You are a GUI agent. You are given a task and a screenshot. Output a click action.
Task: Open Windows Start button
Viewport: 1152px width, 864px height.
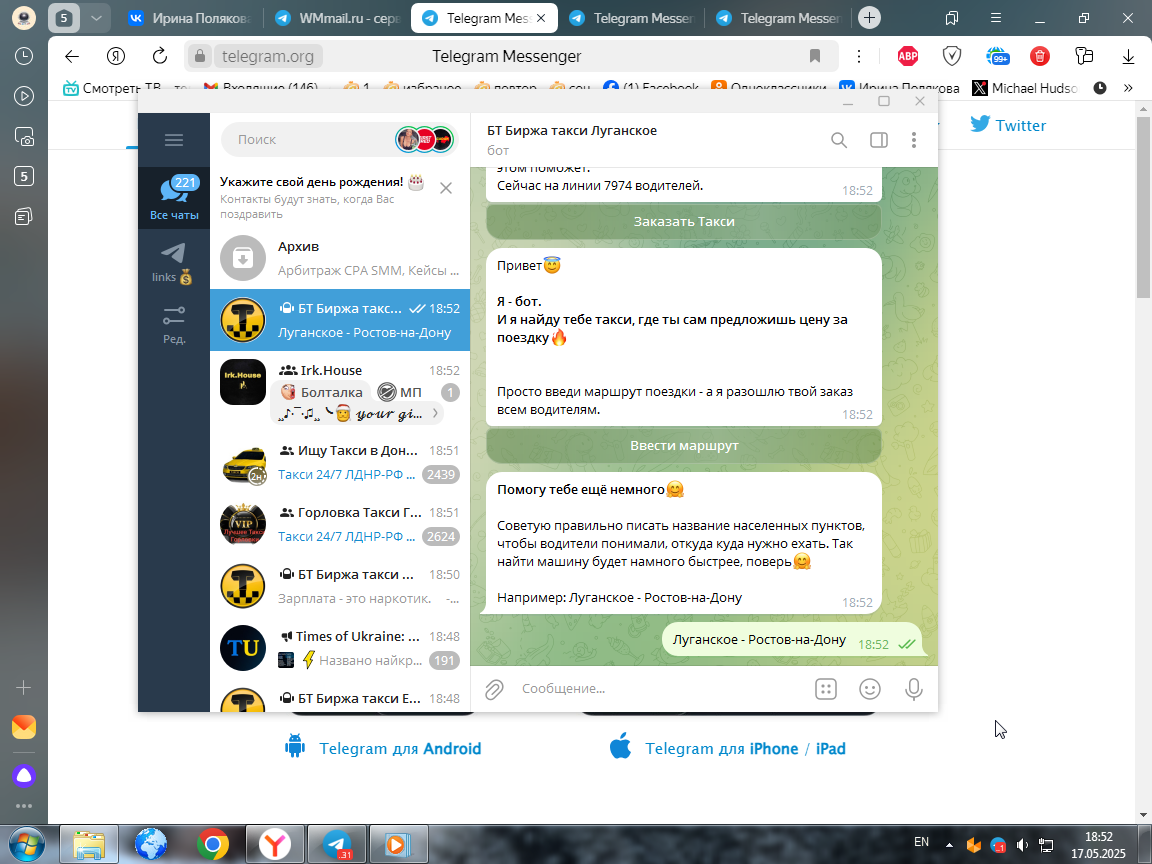[x=26, y=846]
